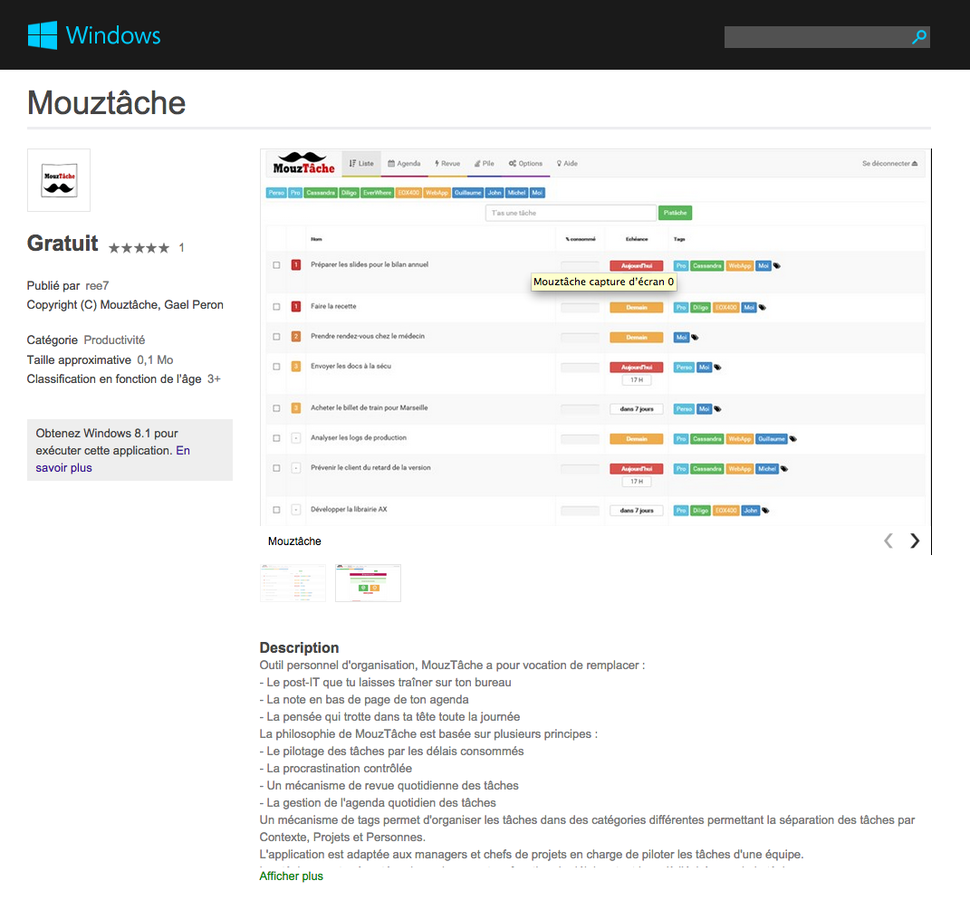
Task: Check the 'Acheter le billet de train' checkbox
Action: point(277,408)
